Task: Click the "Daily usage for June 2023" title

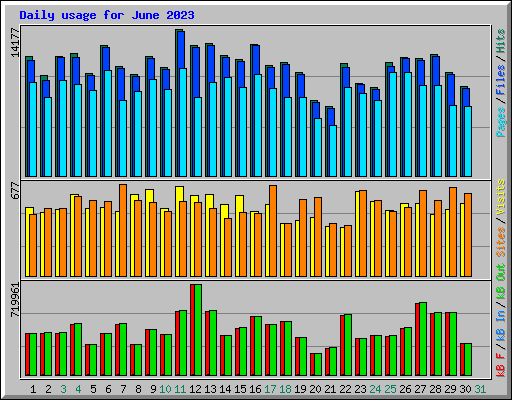Action: point(107,15)
